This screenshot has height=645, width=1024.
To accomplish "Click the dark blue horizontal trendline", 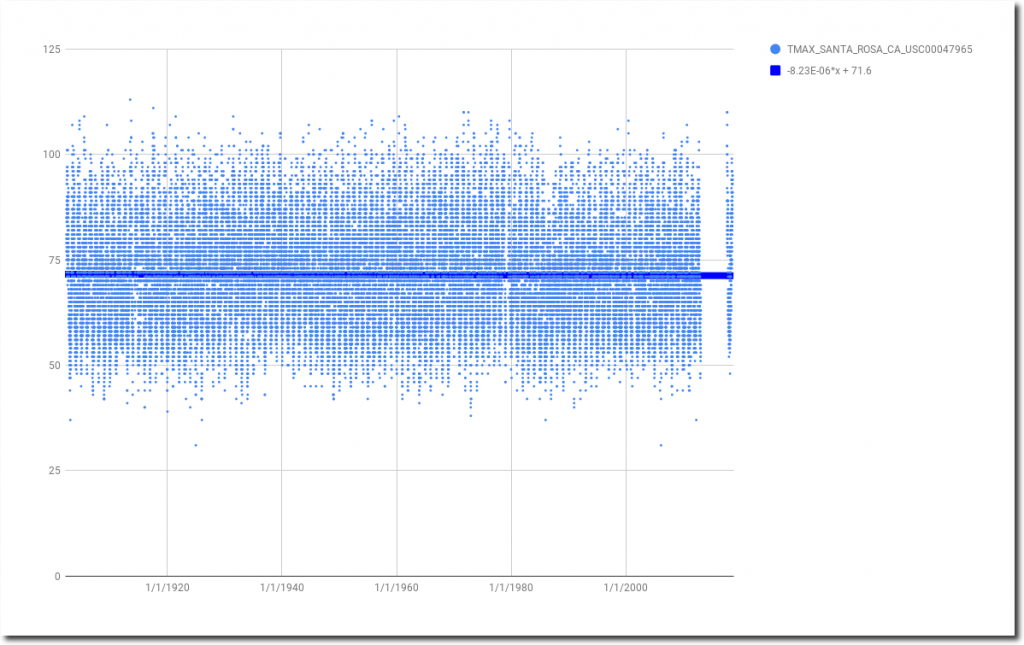I will 400,275.
